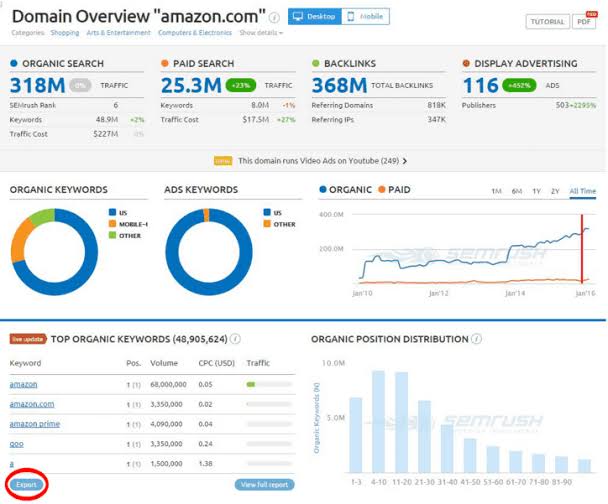Click the 1-3 position distribution bar
This screenshot has height=504, width=608.
356,435
